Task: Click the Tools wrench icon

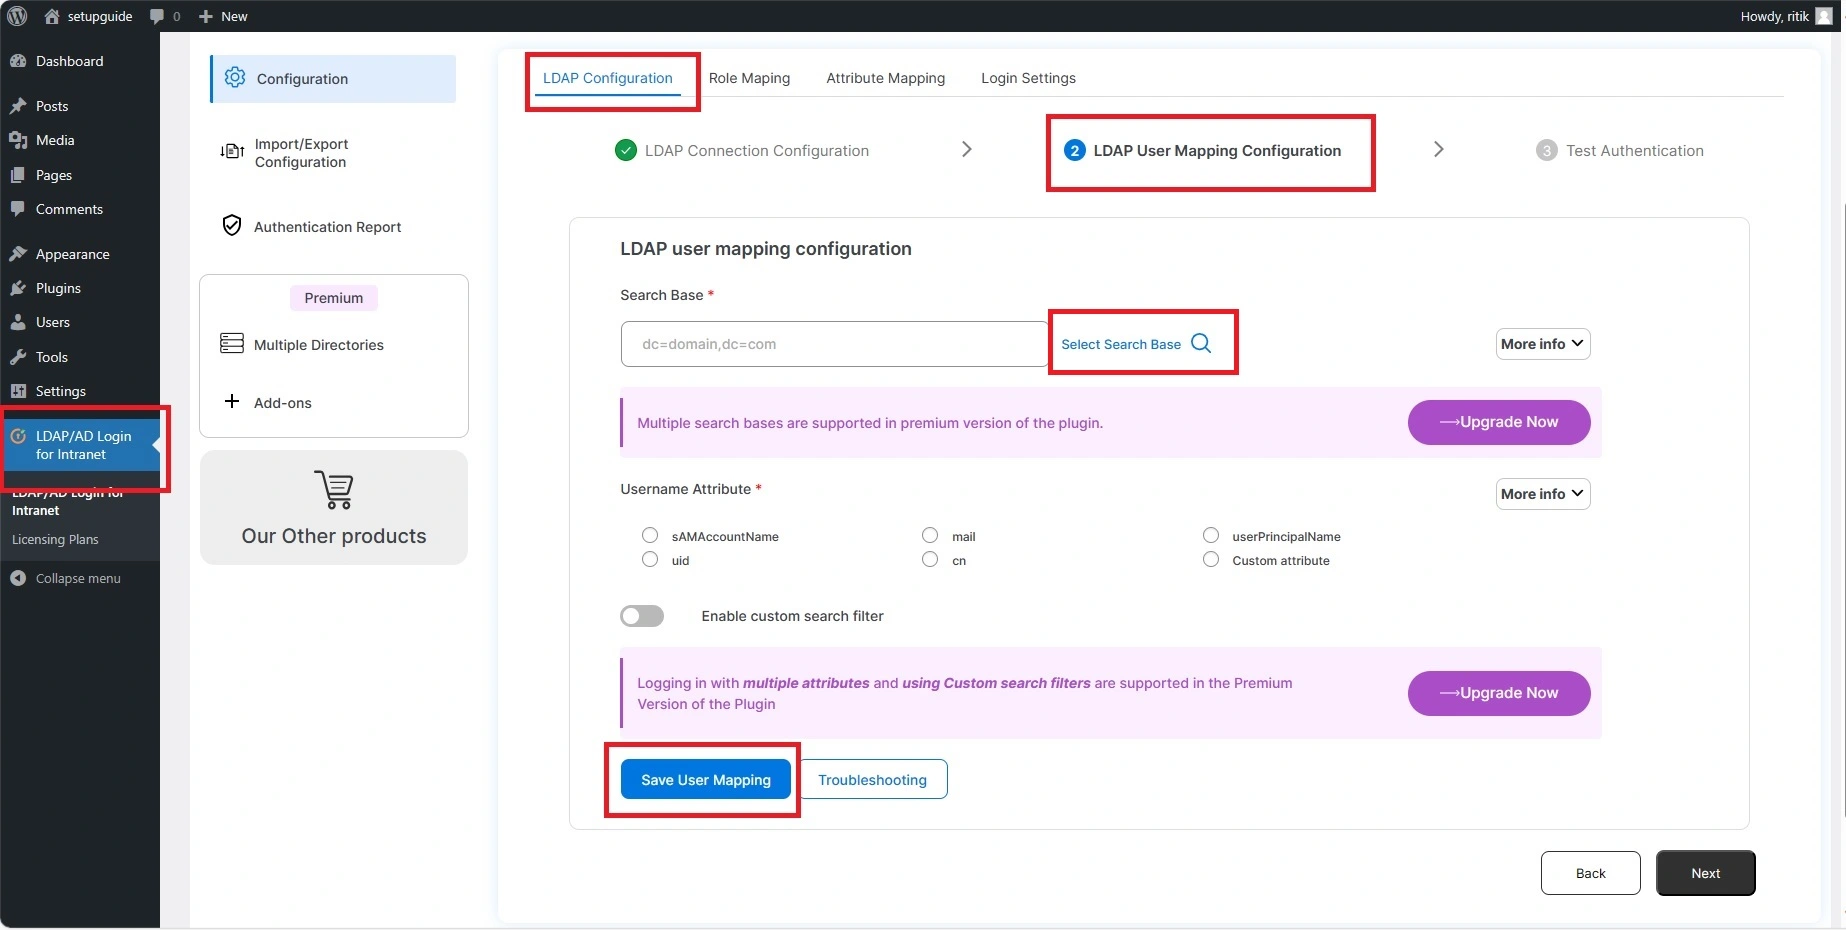Action: coord(18,357)
